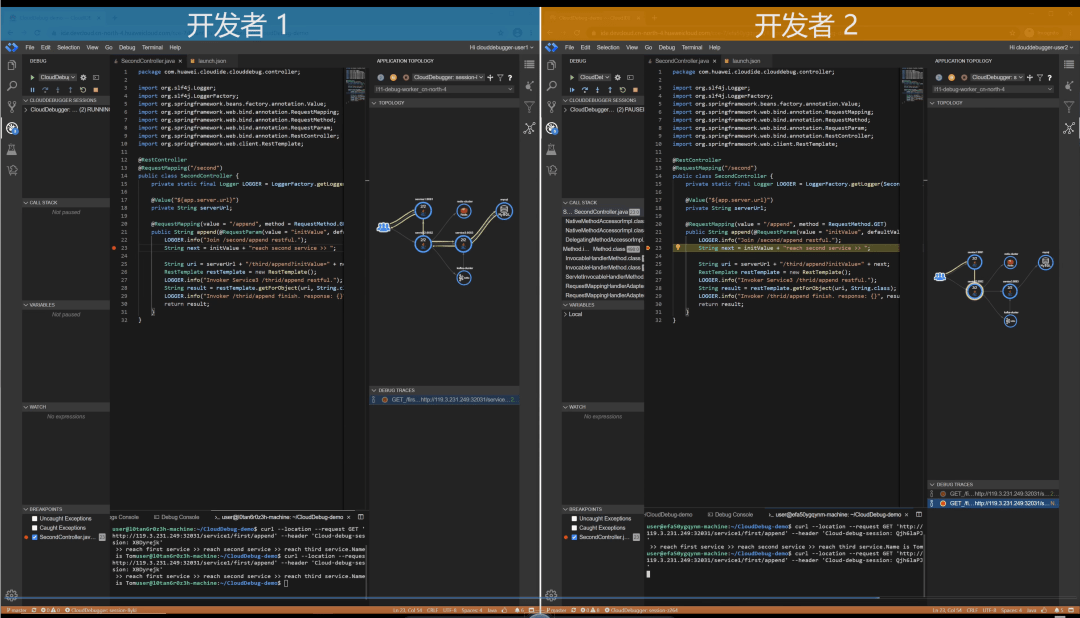Stop debug session in Developer 1 toolbar

pyautogui.click(x=96, y=90)
